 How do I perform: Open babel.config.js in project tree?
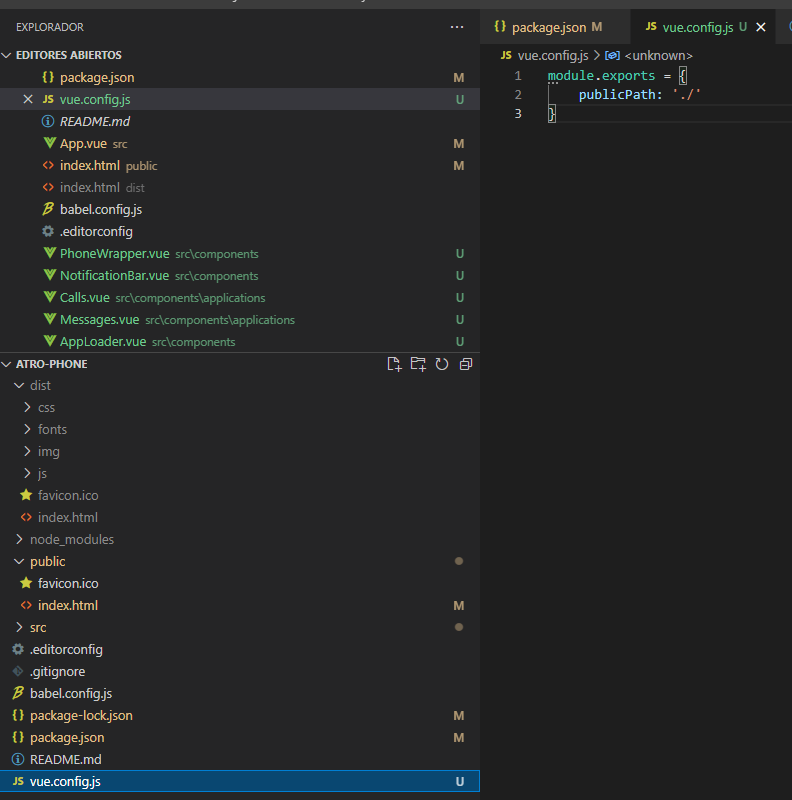[x=240, y=693]
